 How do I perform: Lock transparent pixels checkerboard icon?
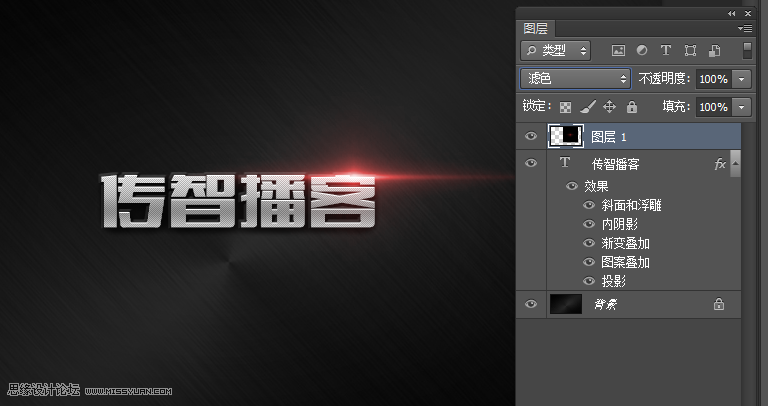565,107
